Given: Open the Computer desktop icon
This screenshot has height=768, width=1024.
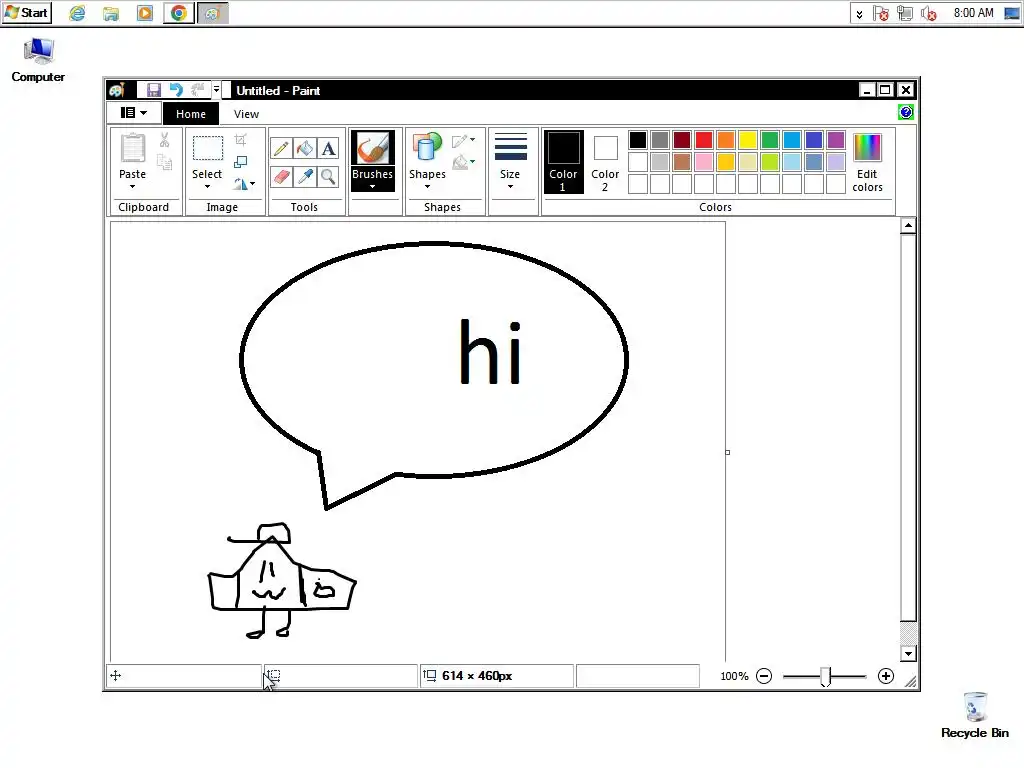Looking at the screenshot, I should point(38,60).
